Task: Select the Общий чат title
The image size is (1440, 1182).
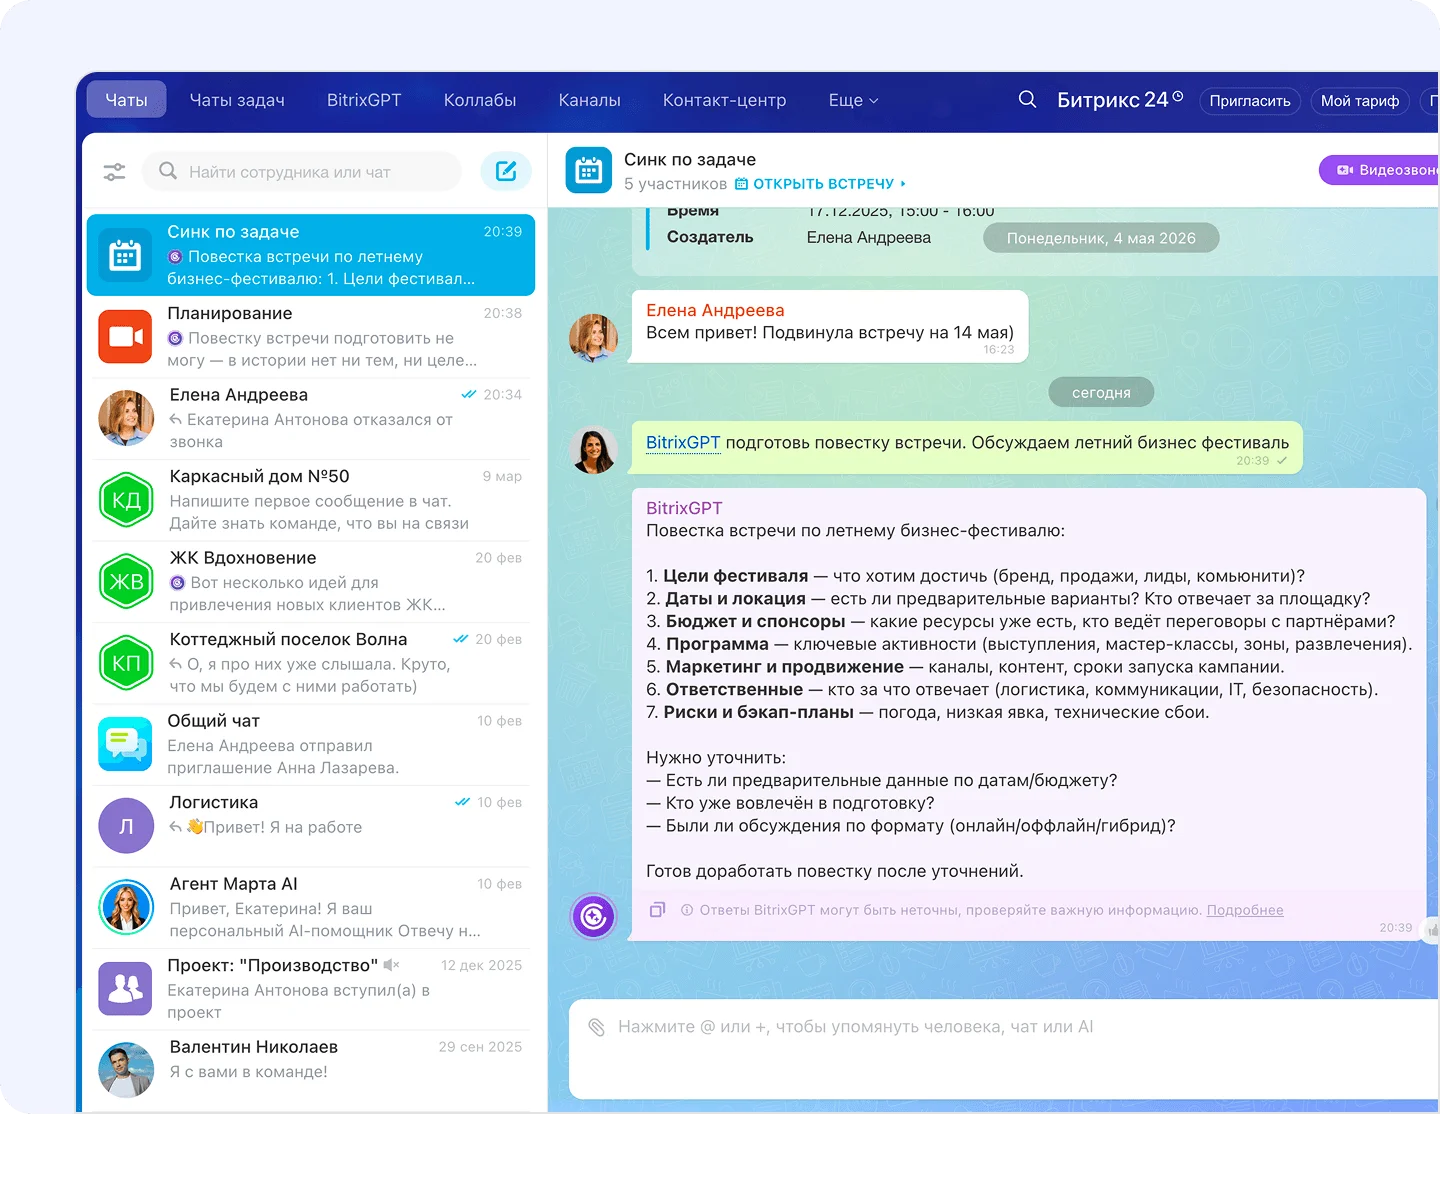Action: [213, 721]
